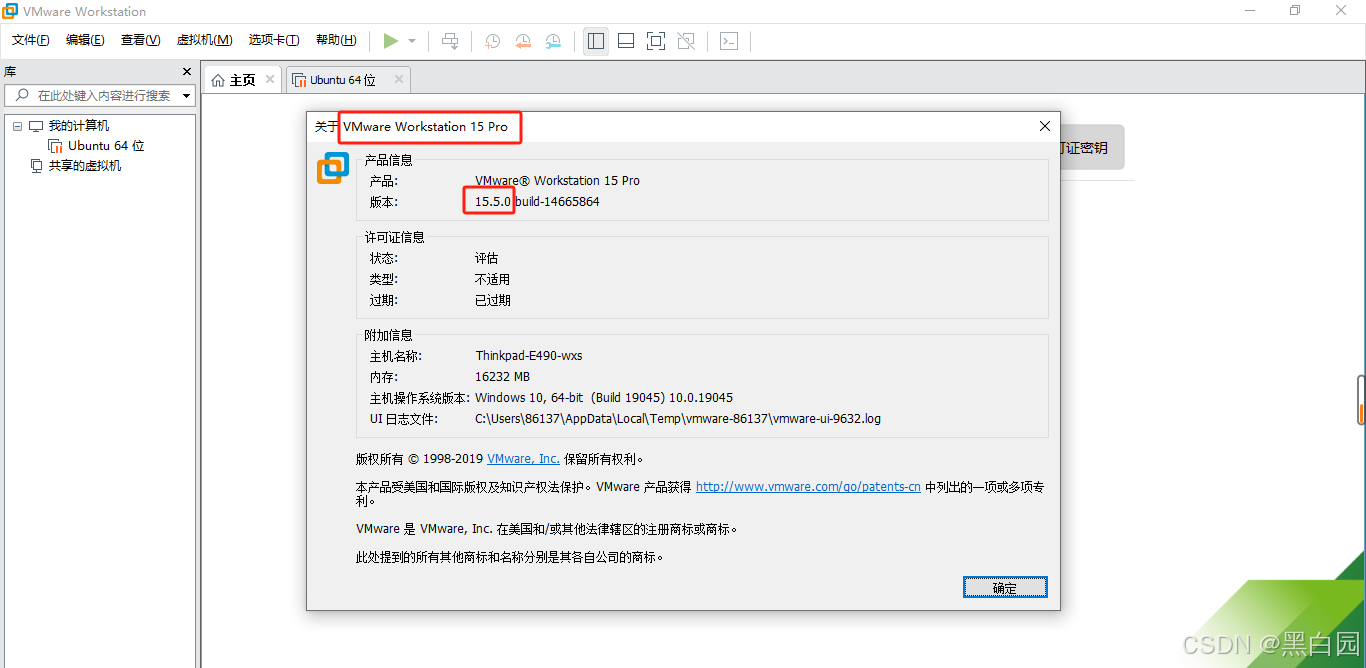Click version text 15.5.0 build-14665864
This screenshot has width=1366, height=668.
pyautogui.click(x=537, y=202)
